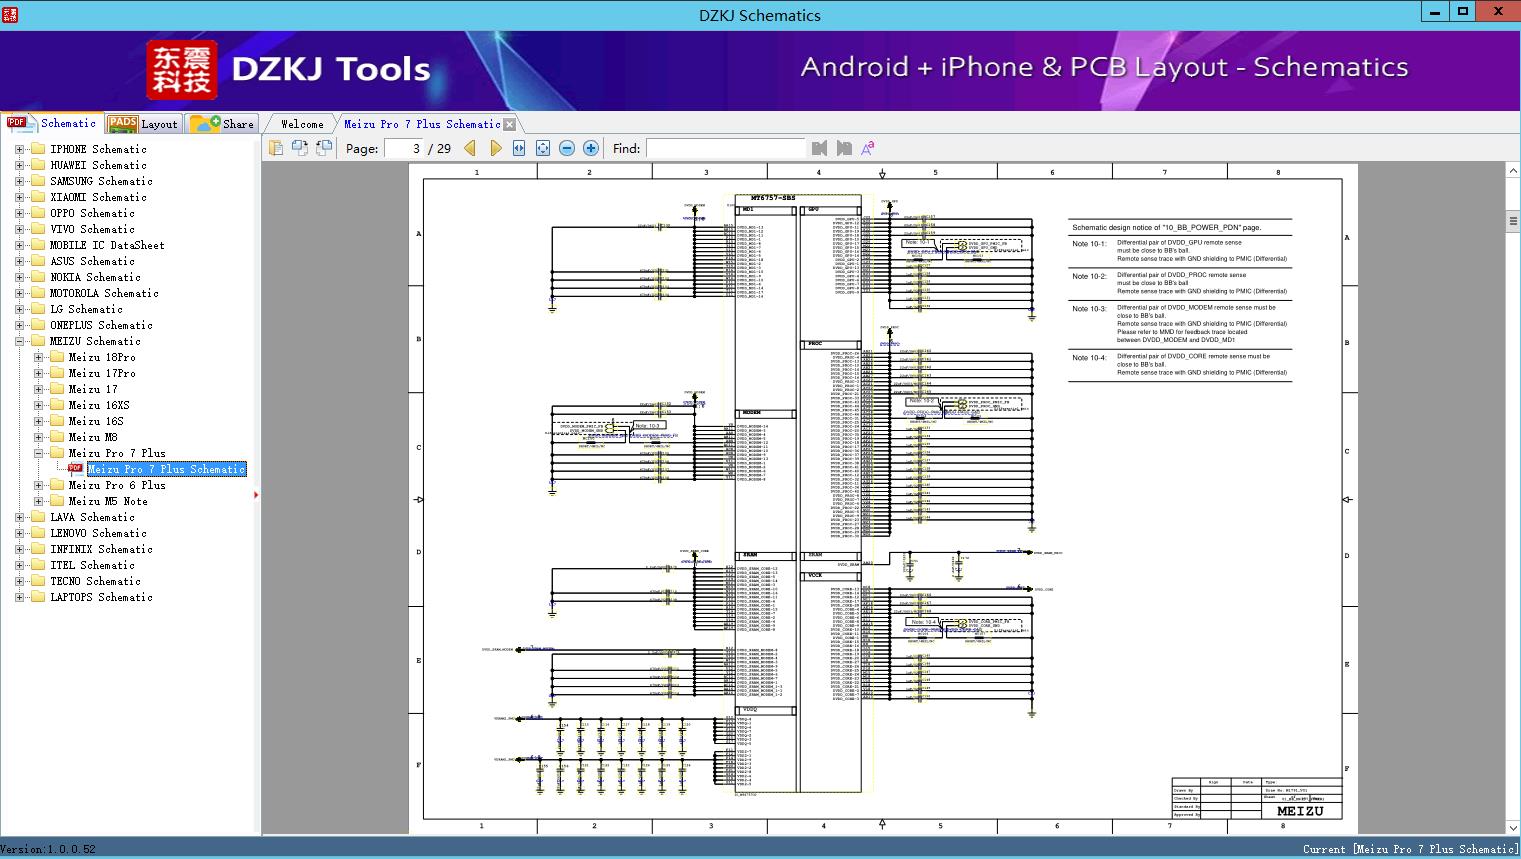Image resolution: width=1521 pixels, height=859 pixels.
Task: Click the red DZKJ Tools logo
Action: 181,69
